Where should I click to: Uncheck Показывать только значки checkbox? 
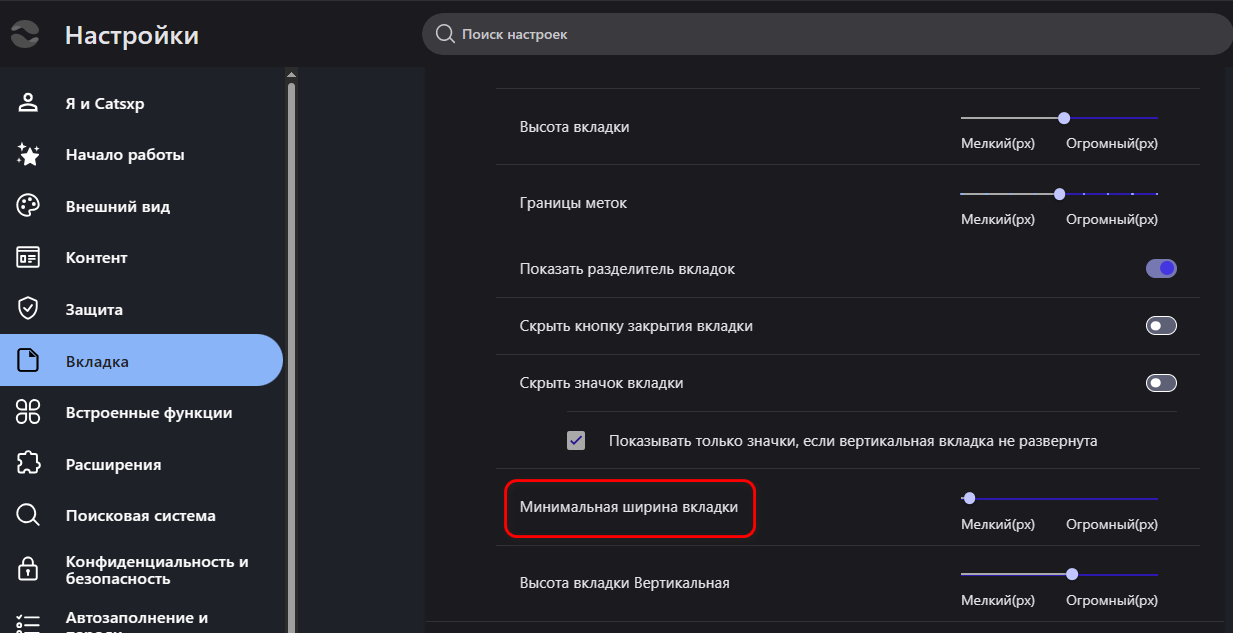(576, 441)
